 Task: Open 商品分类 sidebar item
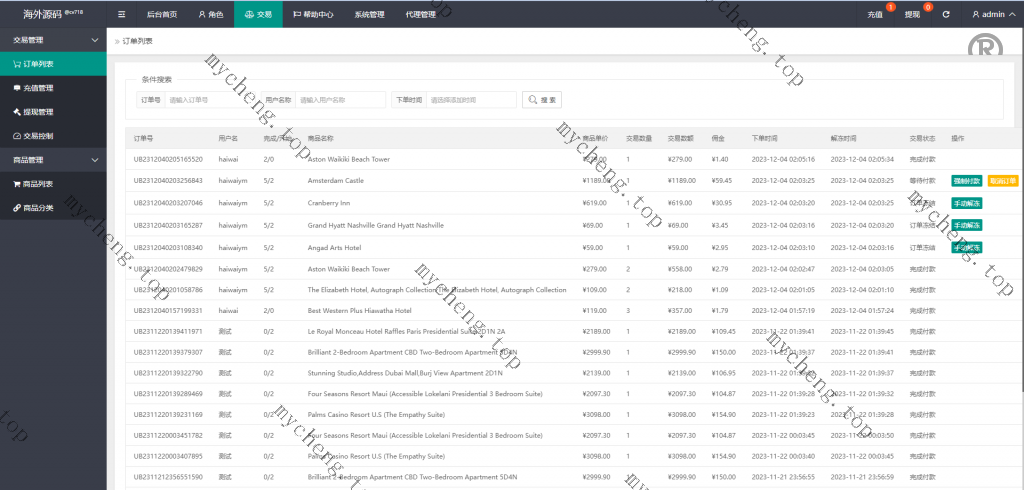pyautogui.click(x=39, y=208)
